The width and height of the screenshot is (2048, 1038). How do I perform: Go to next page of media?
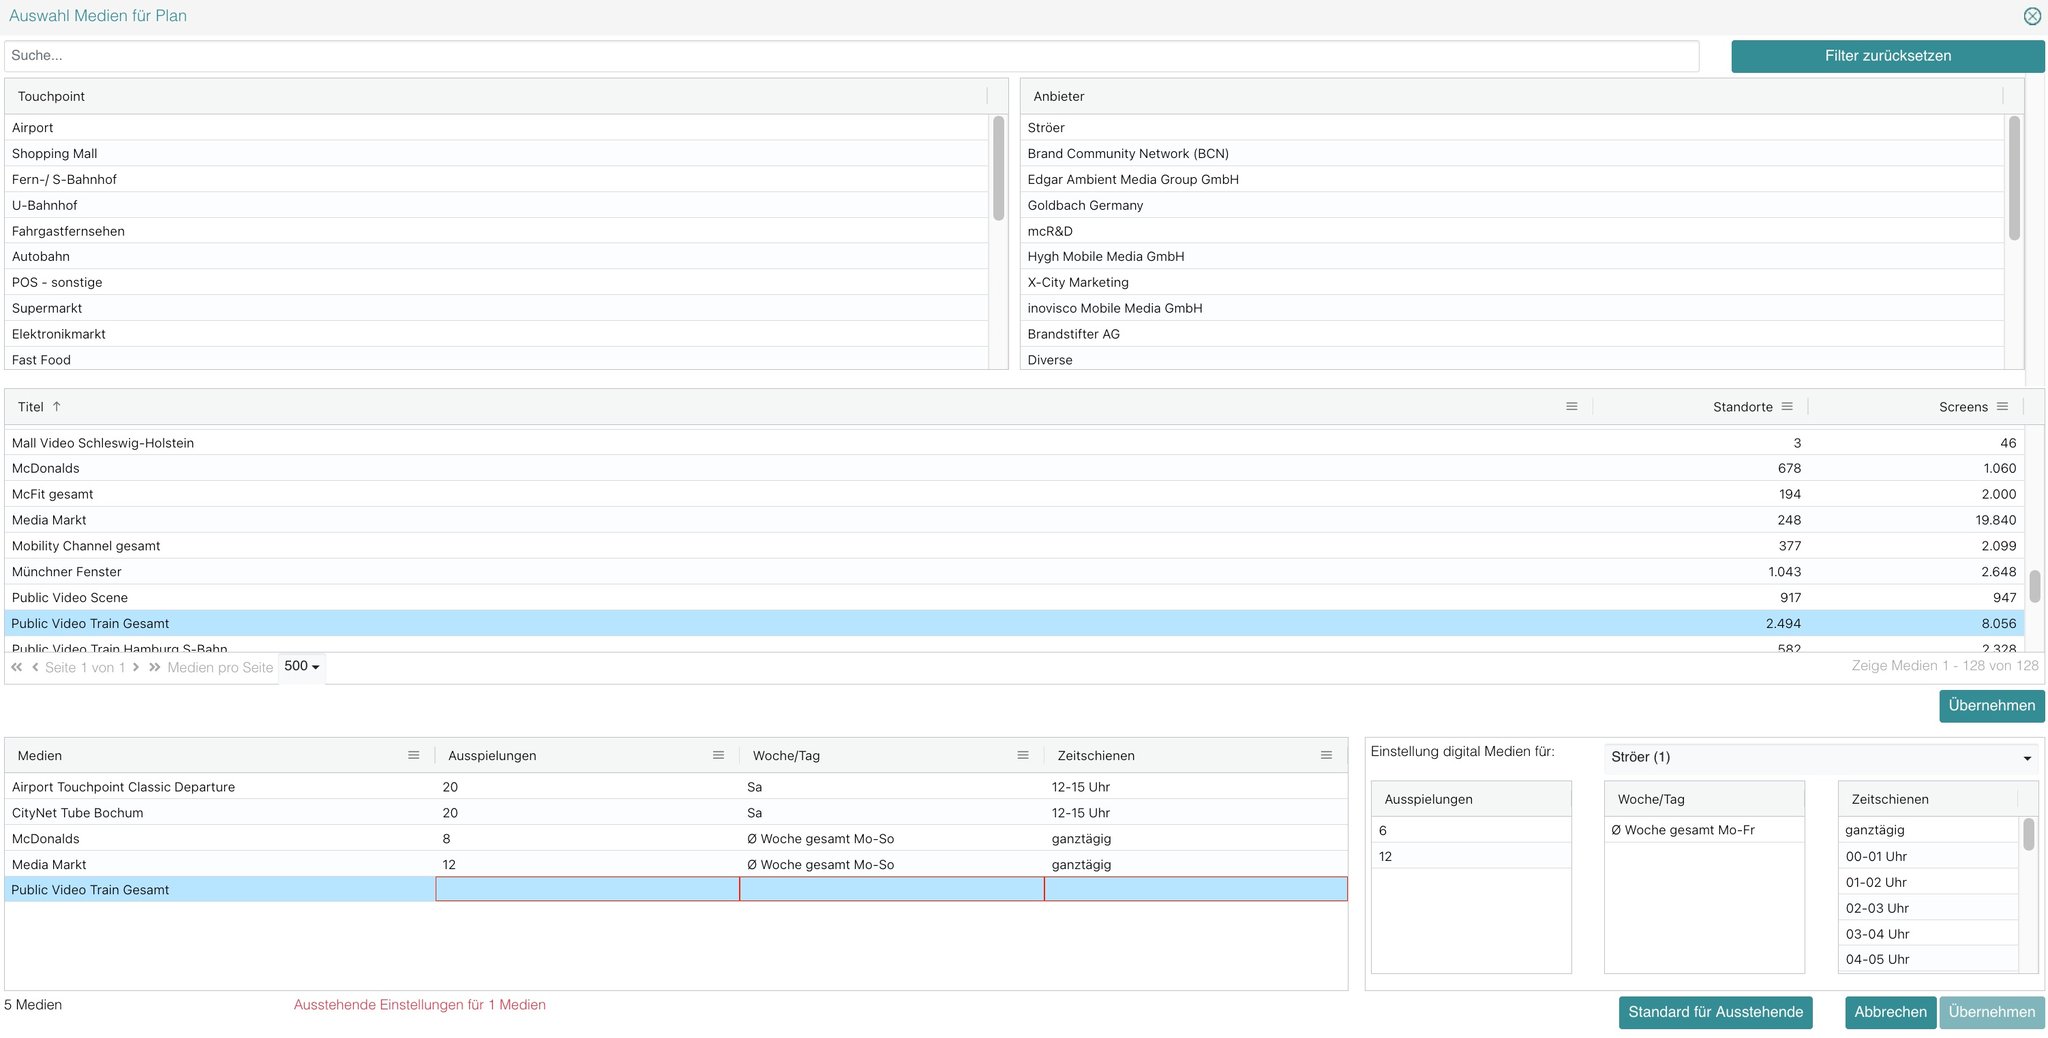point(136,667)
